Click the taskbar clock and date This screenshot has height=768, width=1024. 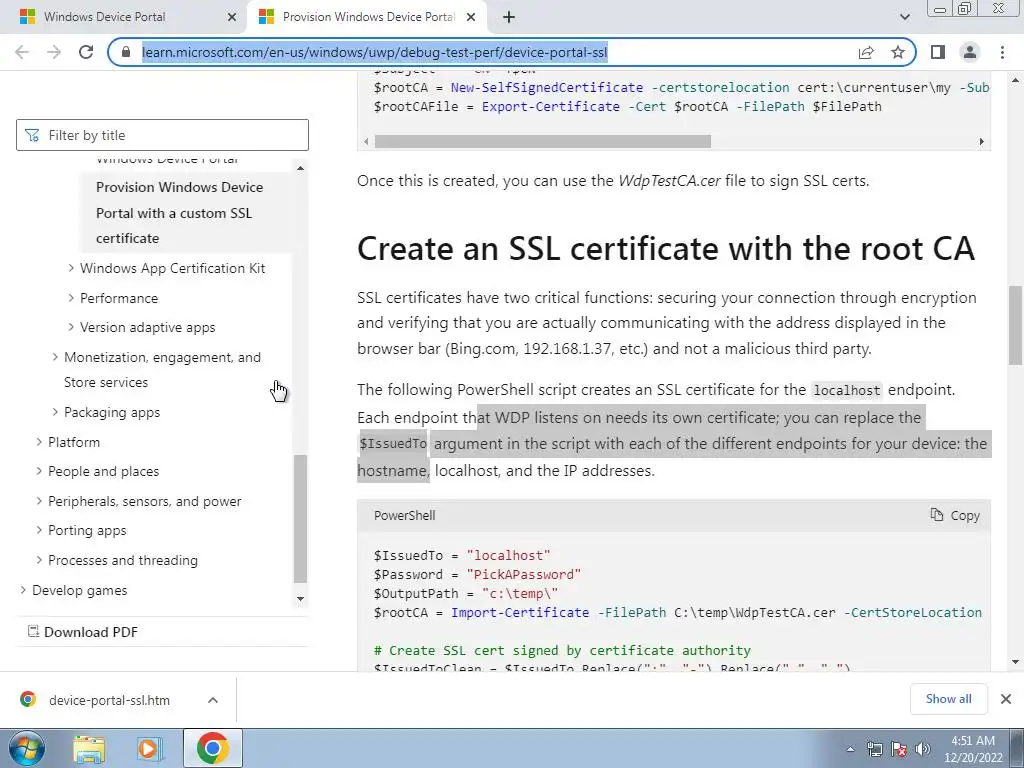pos(973,749)
